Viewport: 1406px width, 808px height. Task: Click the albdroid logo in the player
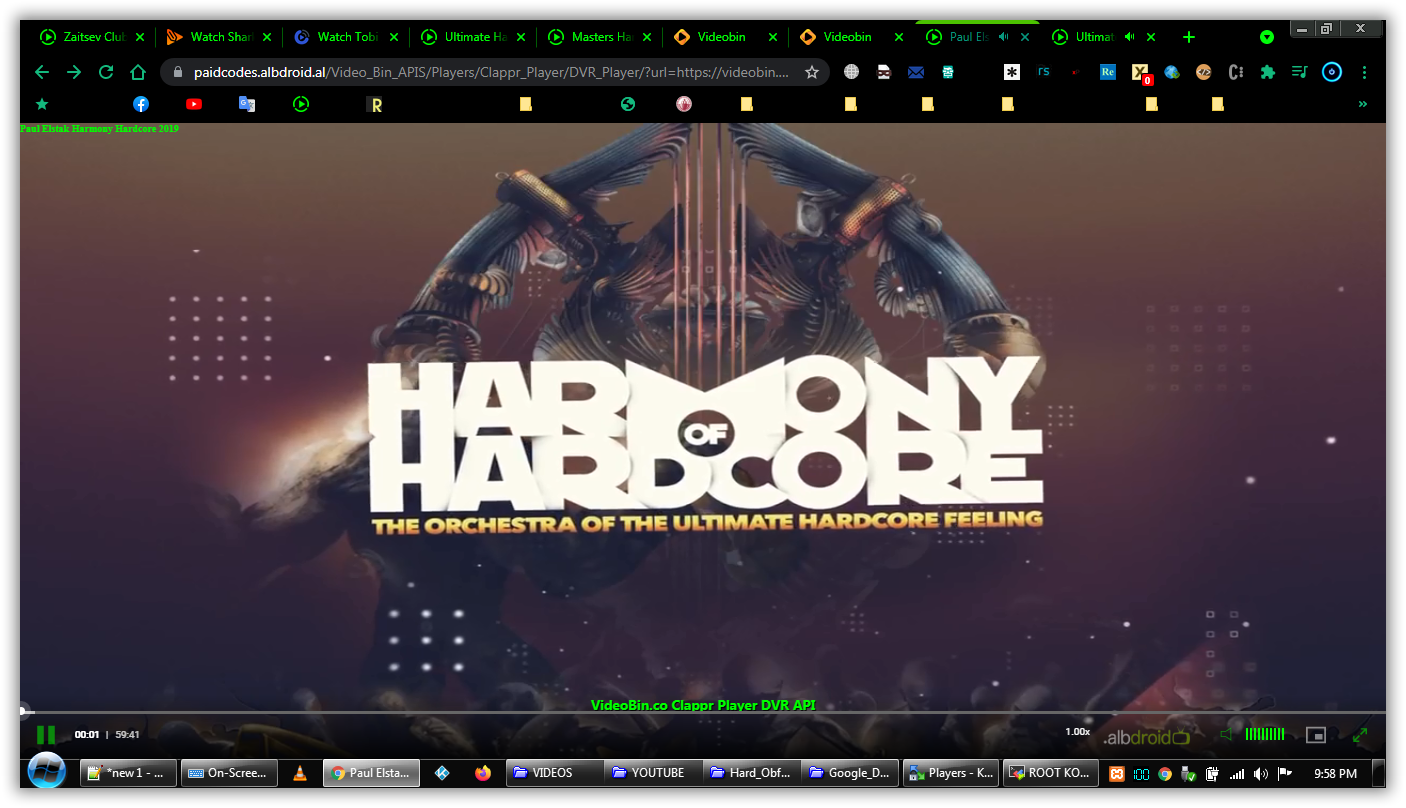[1146, 738]
